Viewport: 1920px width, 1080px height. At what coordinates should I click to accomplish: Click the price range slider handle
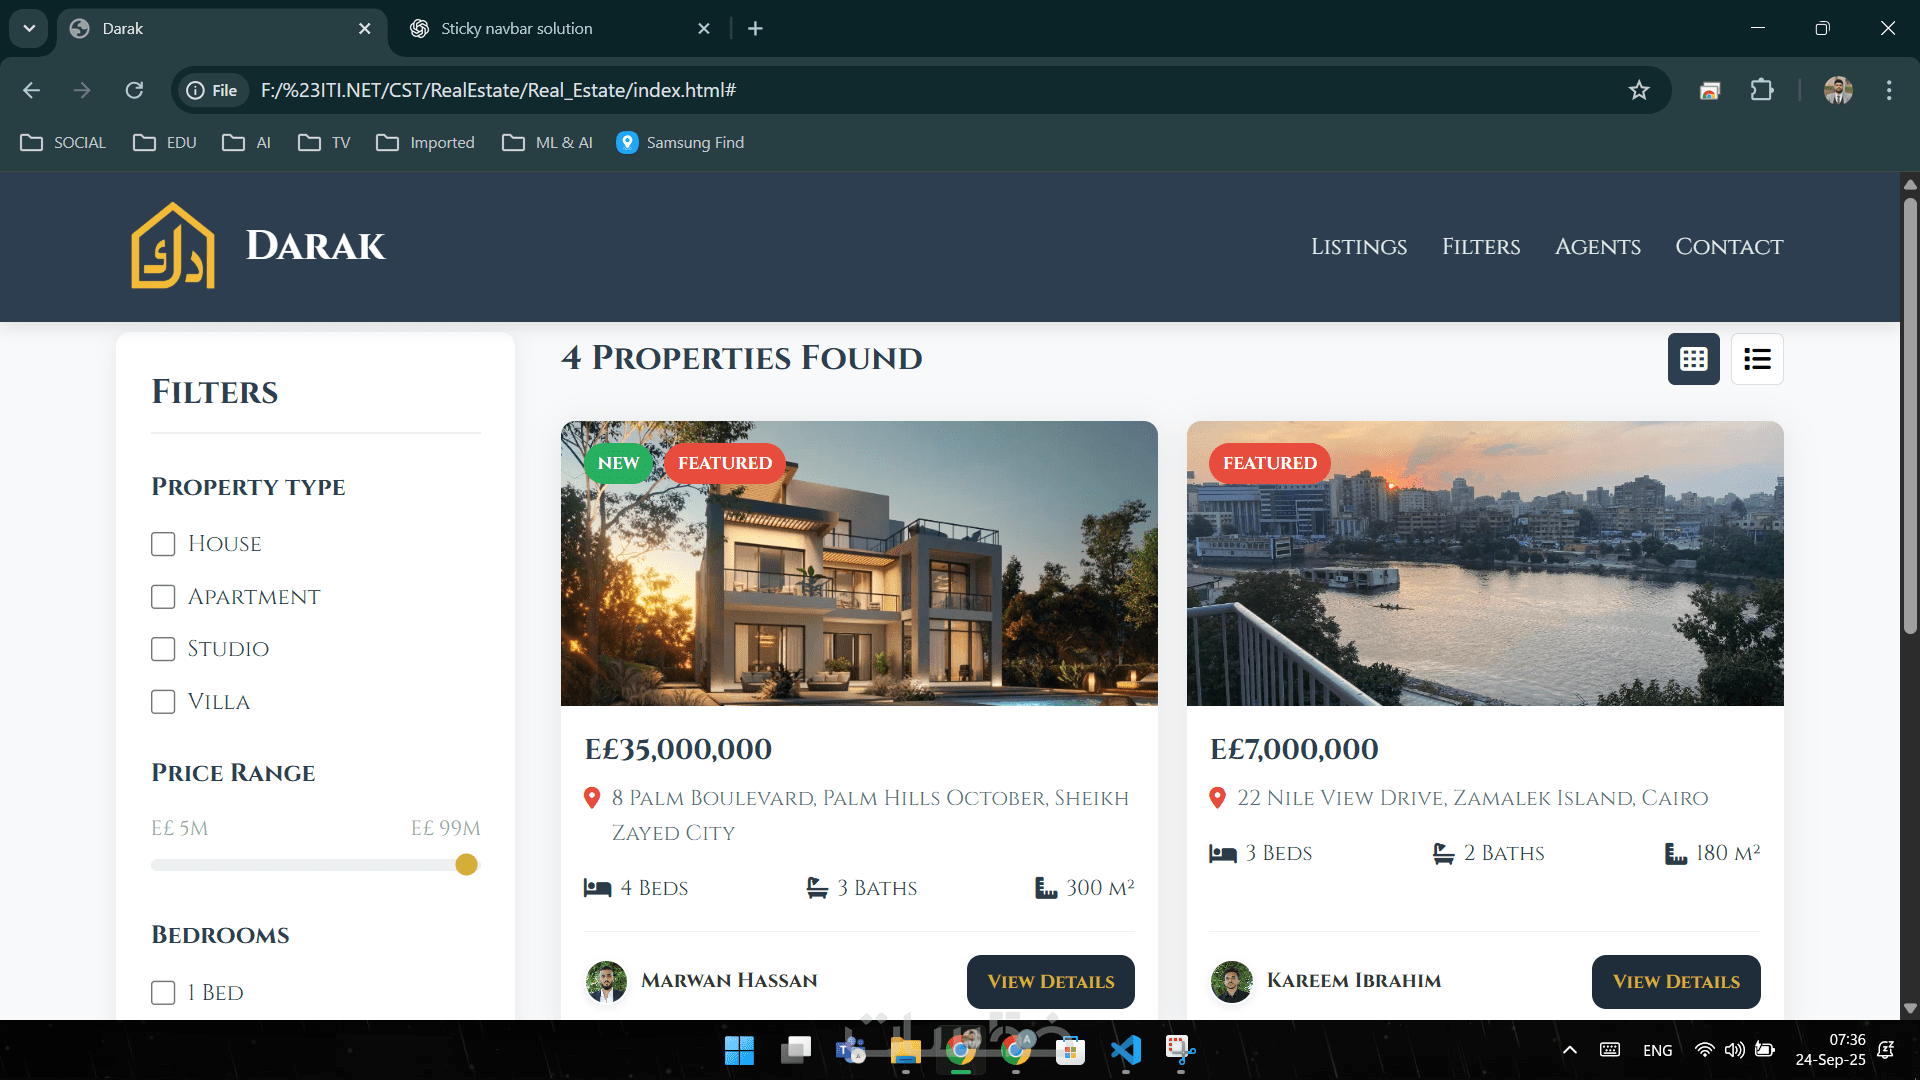466,865
